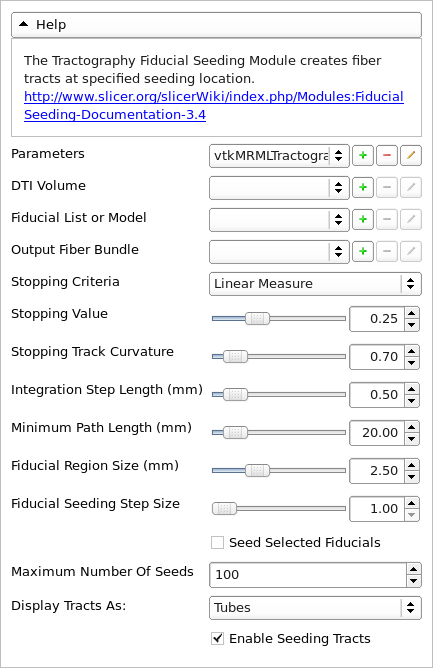
Task: Add a new Fiducial List or Model
Action: point(363,219)
